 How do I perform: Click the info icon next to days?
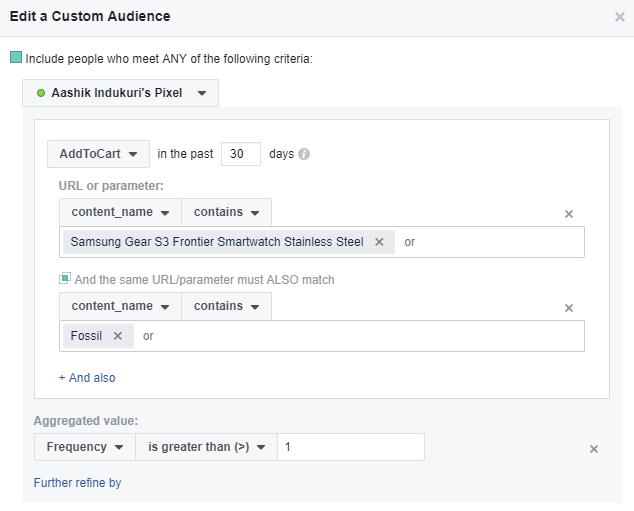point(304,154)
